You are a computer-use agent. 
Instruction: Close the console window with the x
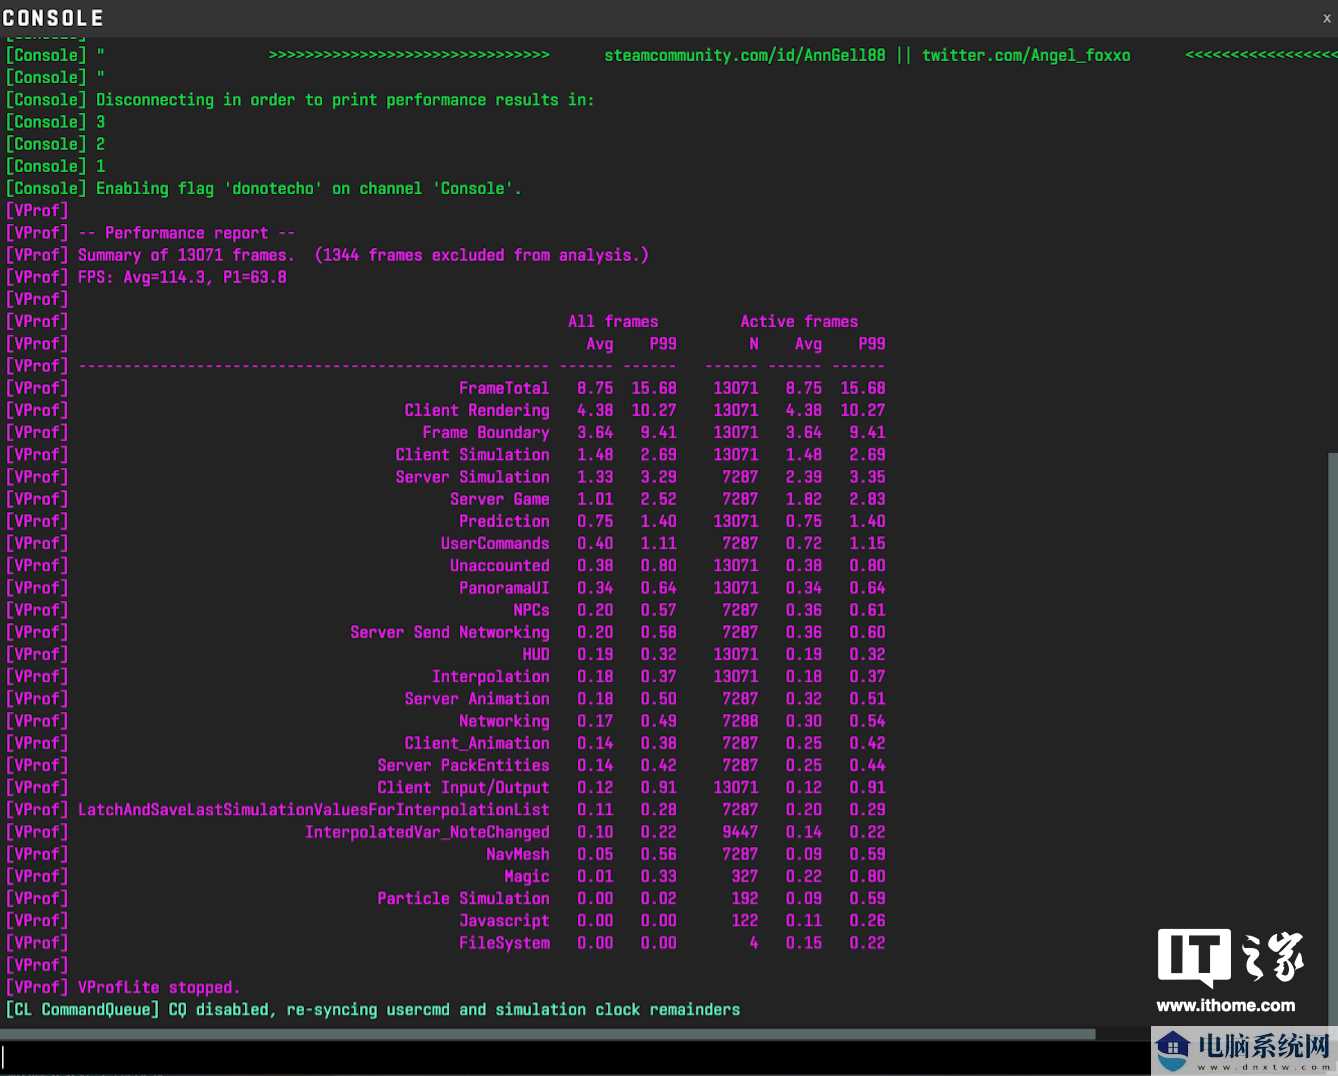tap(1326, 18)
